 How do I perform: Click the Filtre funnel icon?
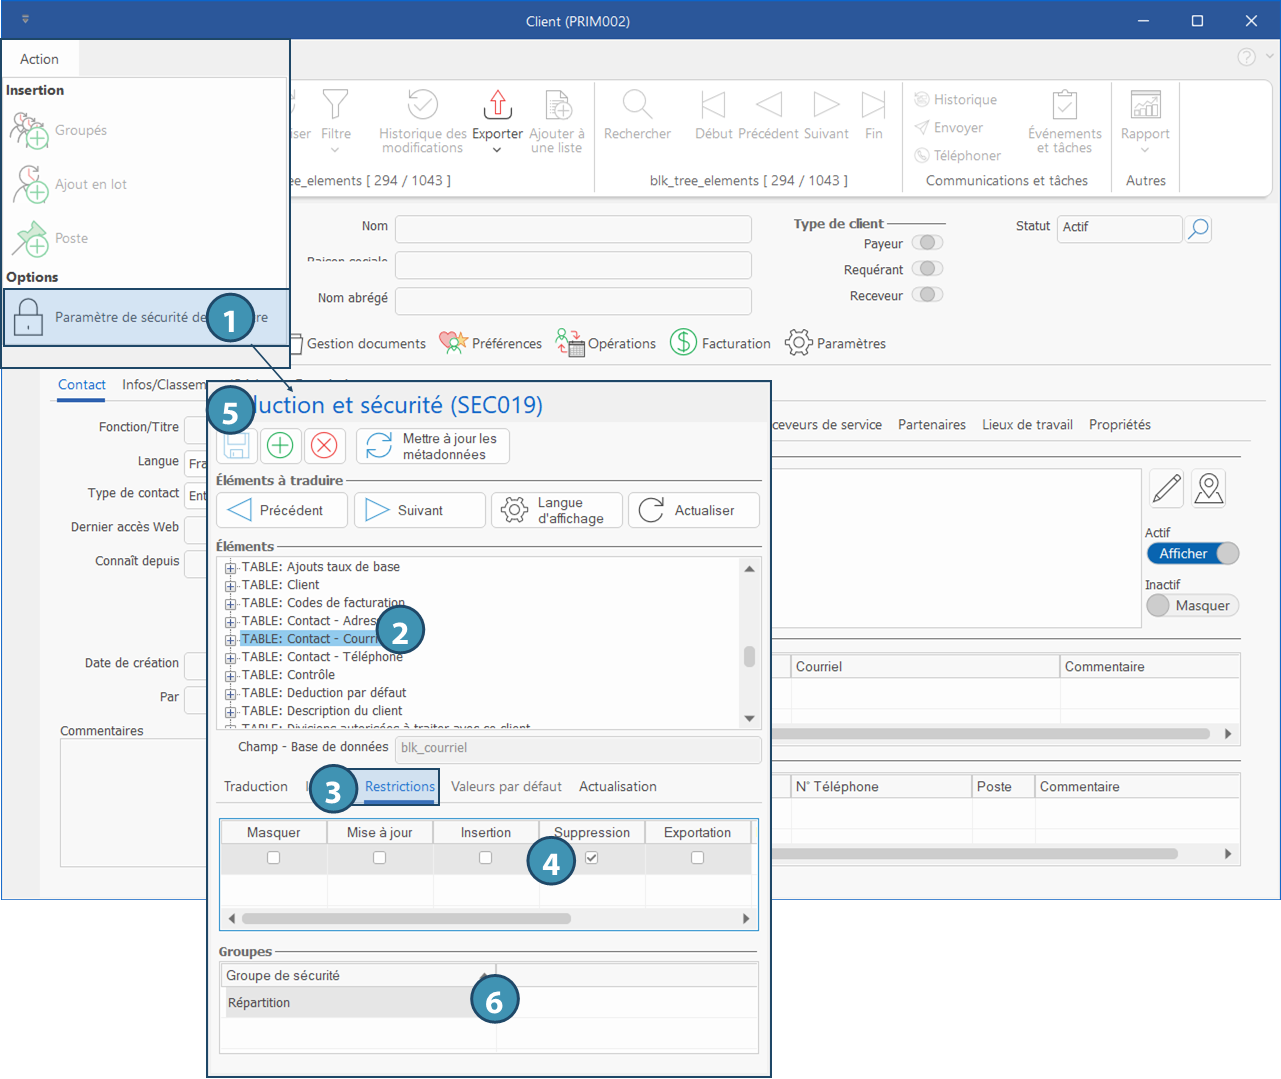[336, 105]
